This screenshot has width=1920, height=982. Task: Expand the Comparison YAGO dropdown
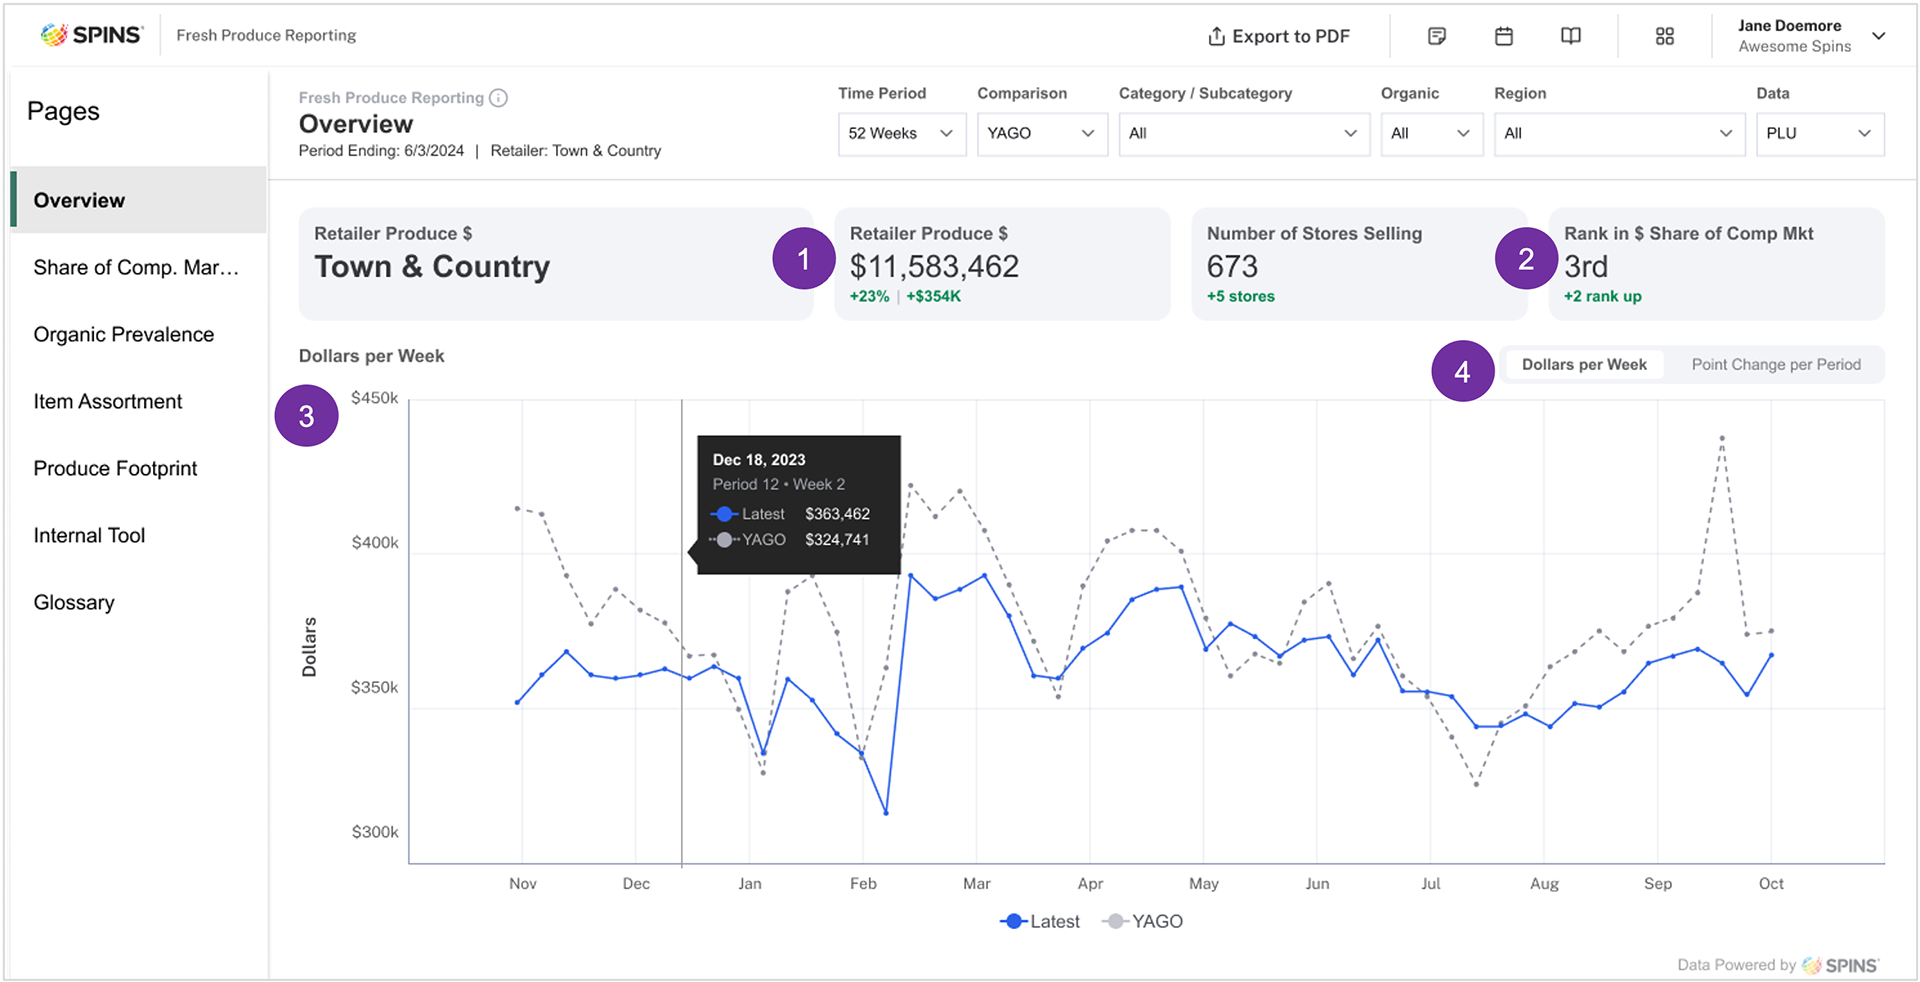click(1041, 134)
